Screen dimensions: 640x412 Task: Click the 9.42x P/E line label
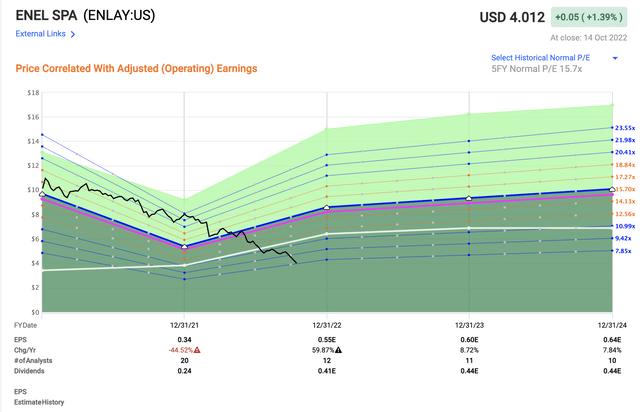click(x=623, y=238)
